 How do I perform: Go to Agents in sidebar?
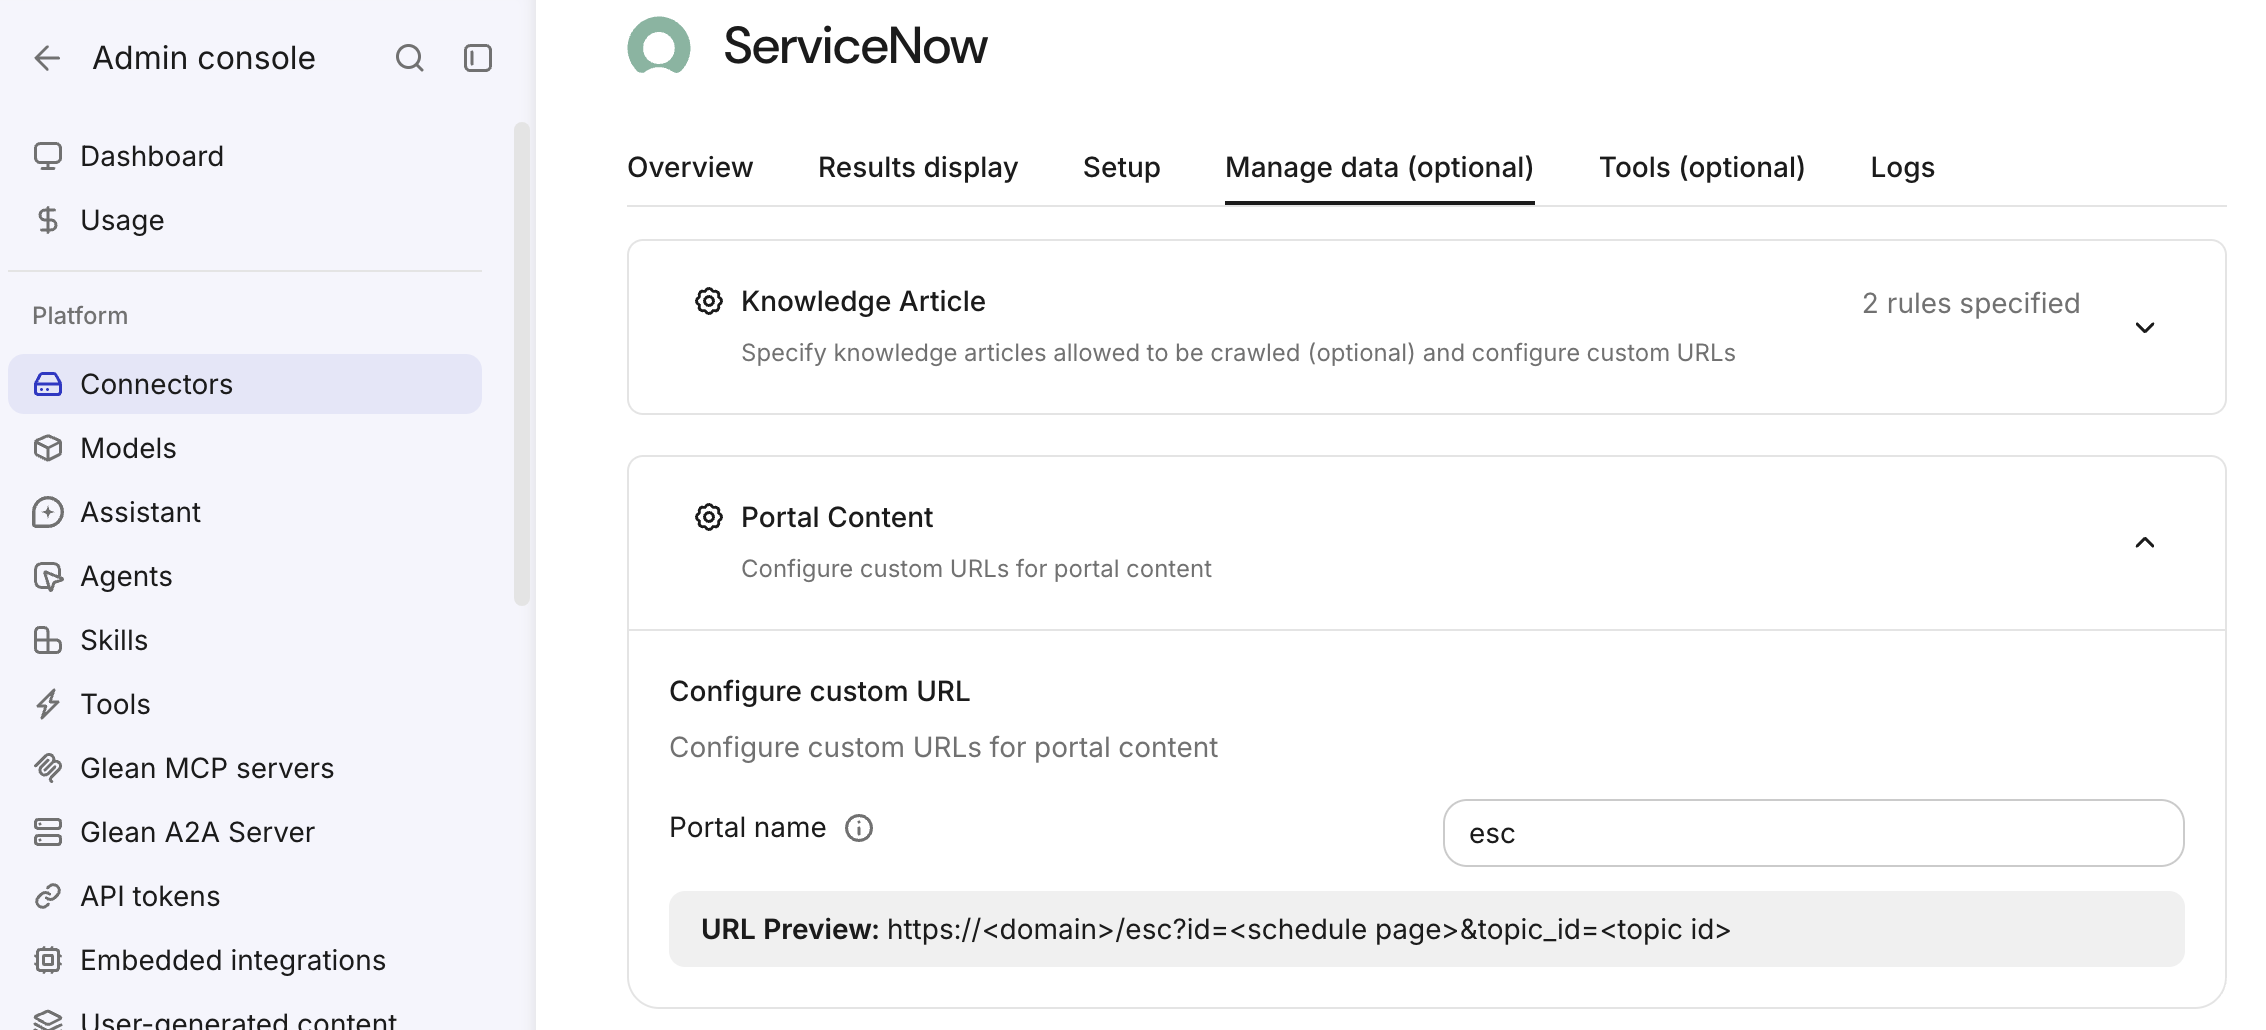pyautogui.click(x=245, y=576)
